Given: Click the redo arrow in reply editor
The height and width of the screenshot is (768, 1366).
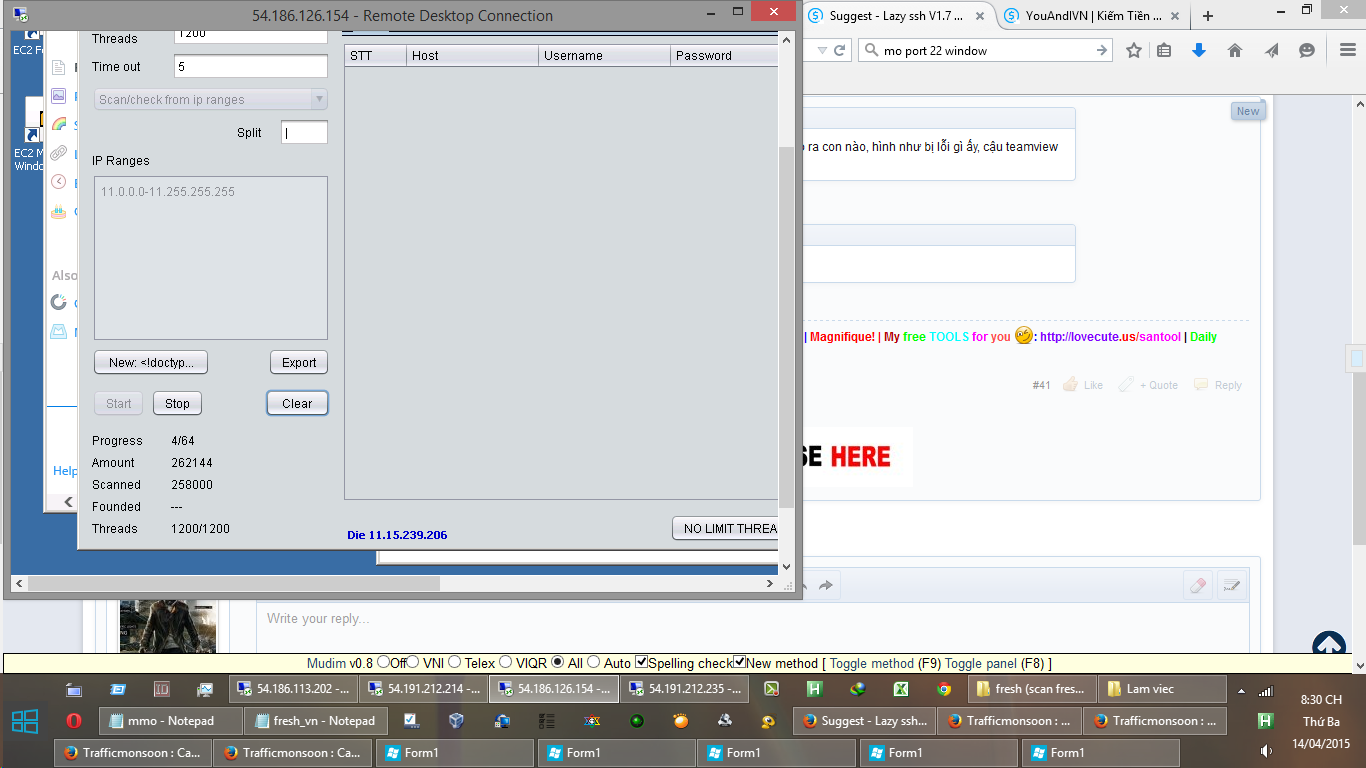Looking at the screenshot, I should coord(826,586).
